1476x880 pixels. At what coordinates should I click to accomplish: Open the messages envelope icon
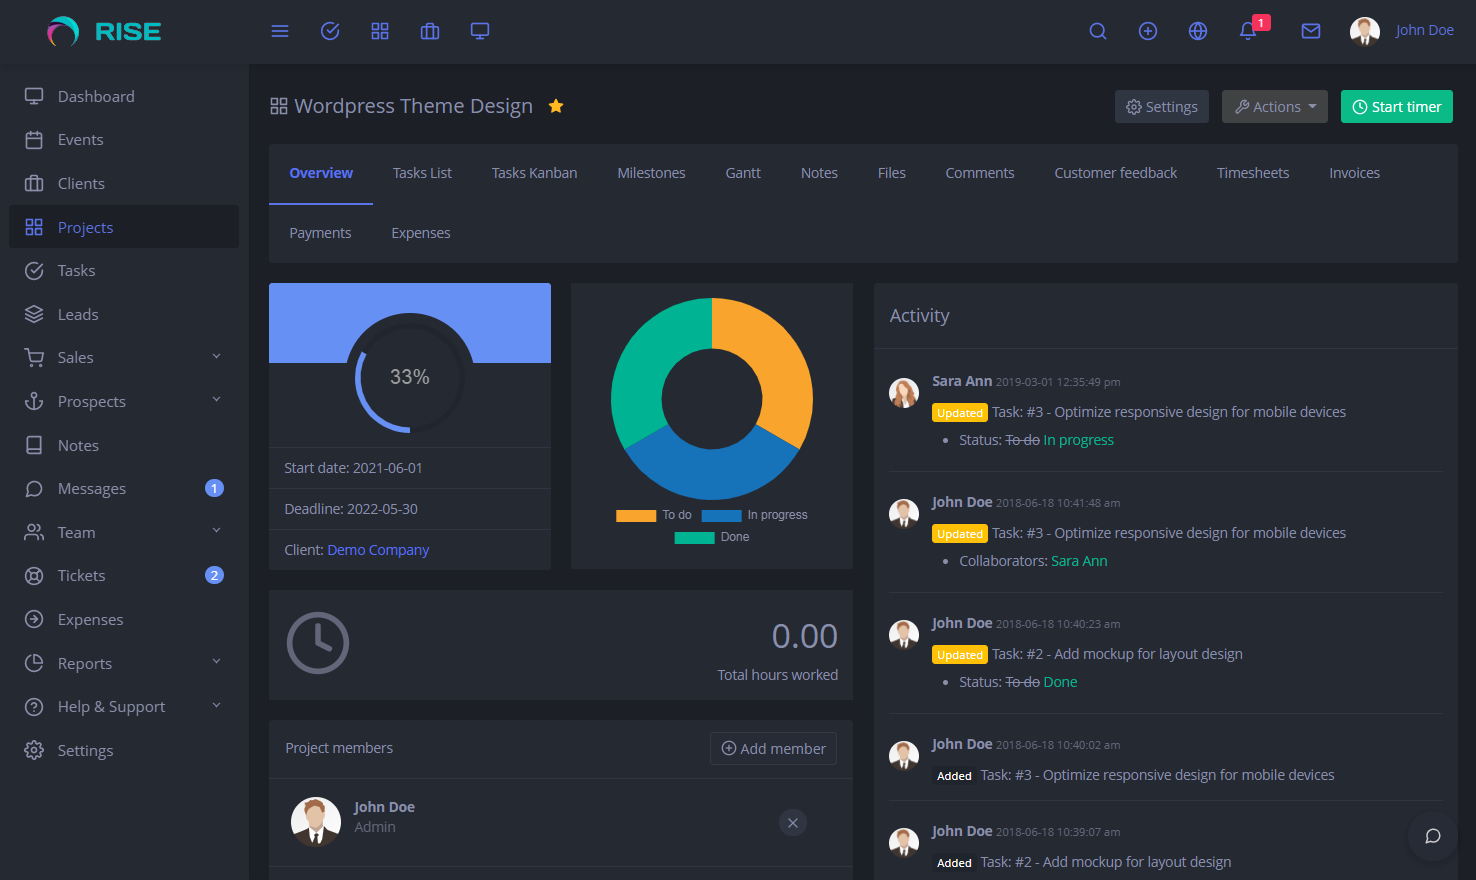coord(1310,31)
